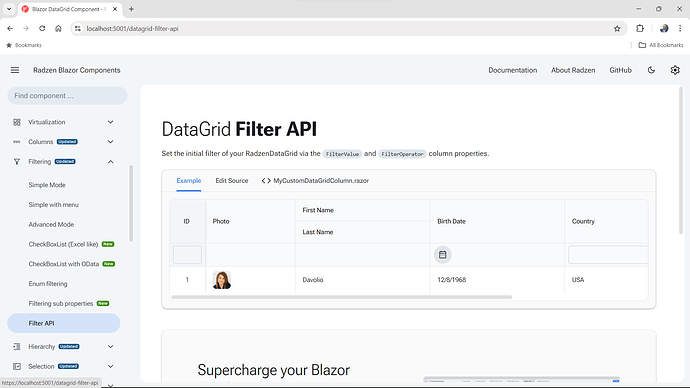The image size is (690, 388).
Task: Open the Documentation link
Action: pyautogui.click(x=513, y=70)
